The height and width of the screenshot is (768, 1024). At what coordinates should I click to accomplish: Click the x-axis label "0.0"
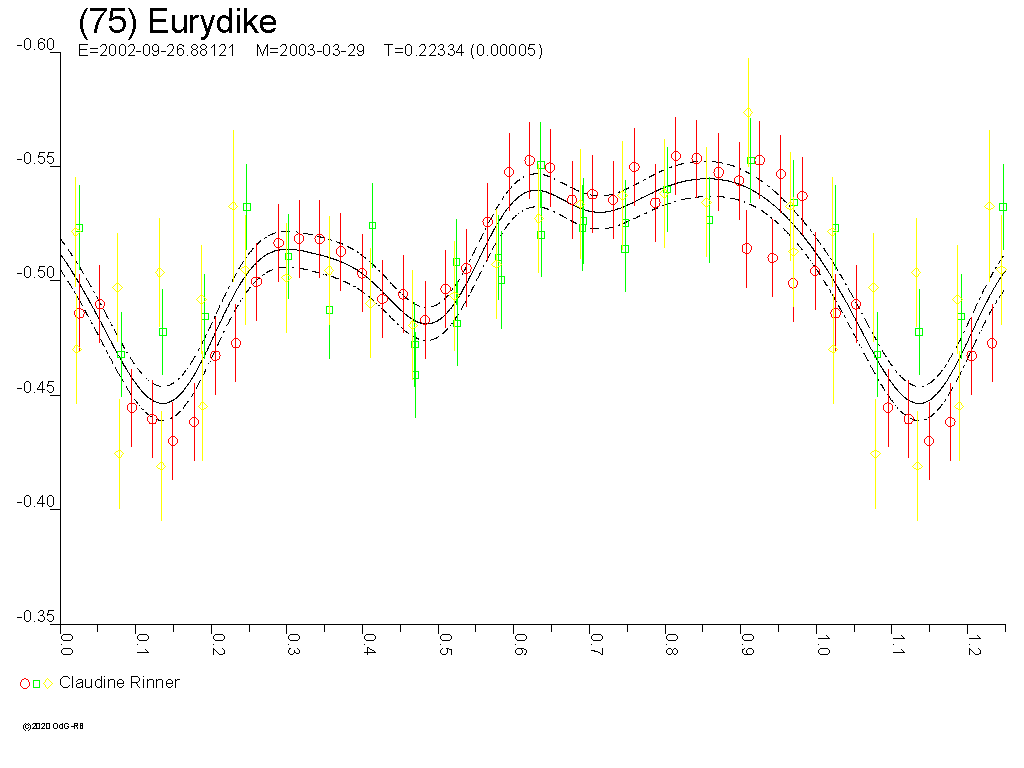(67, 643)
